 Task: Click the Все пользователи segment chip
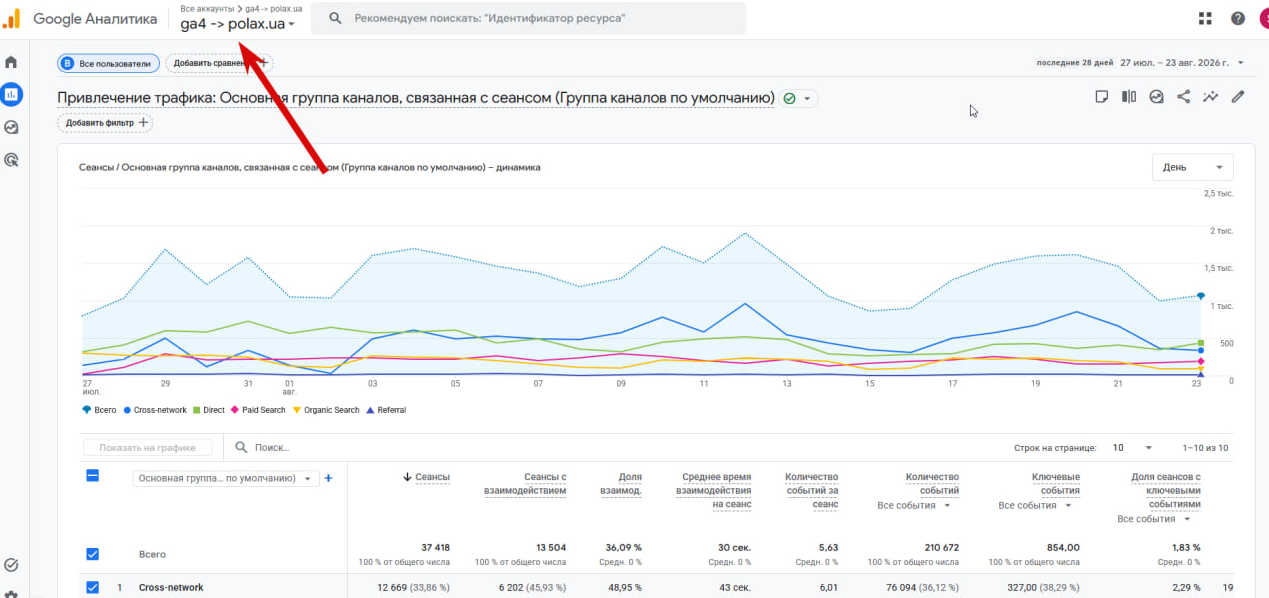[108, 63]
